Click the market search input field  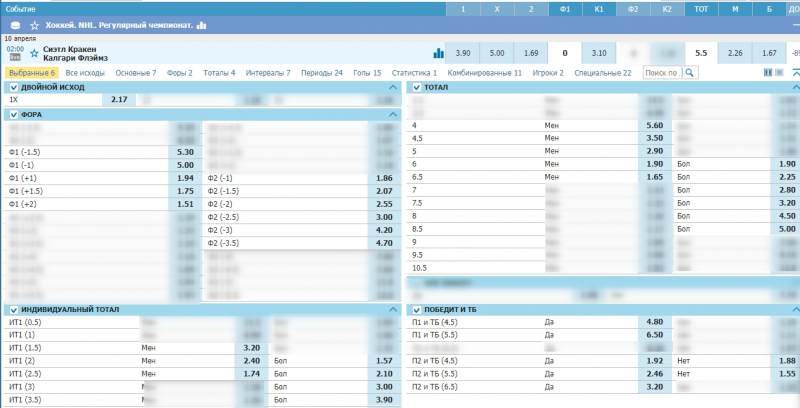661,73
